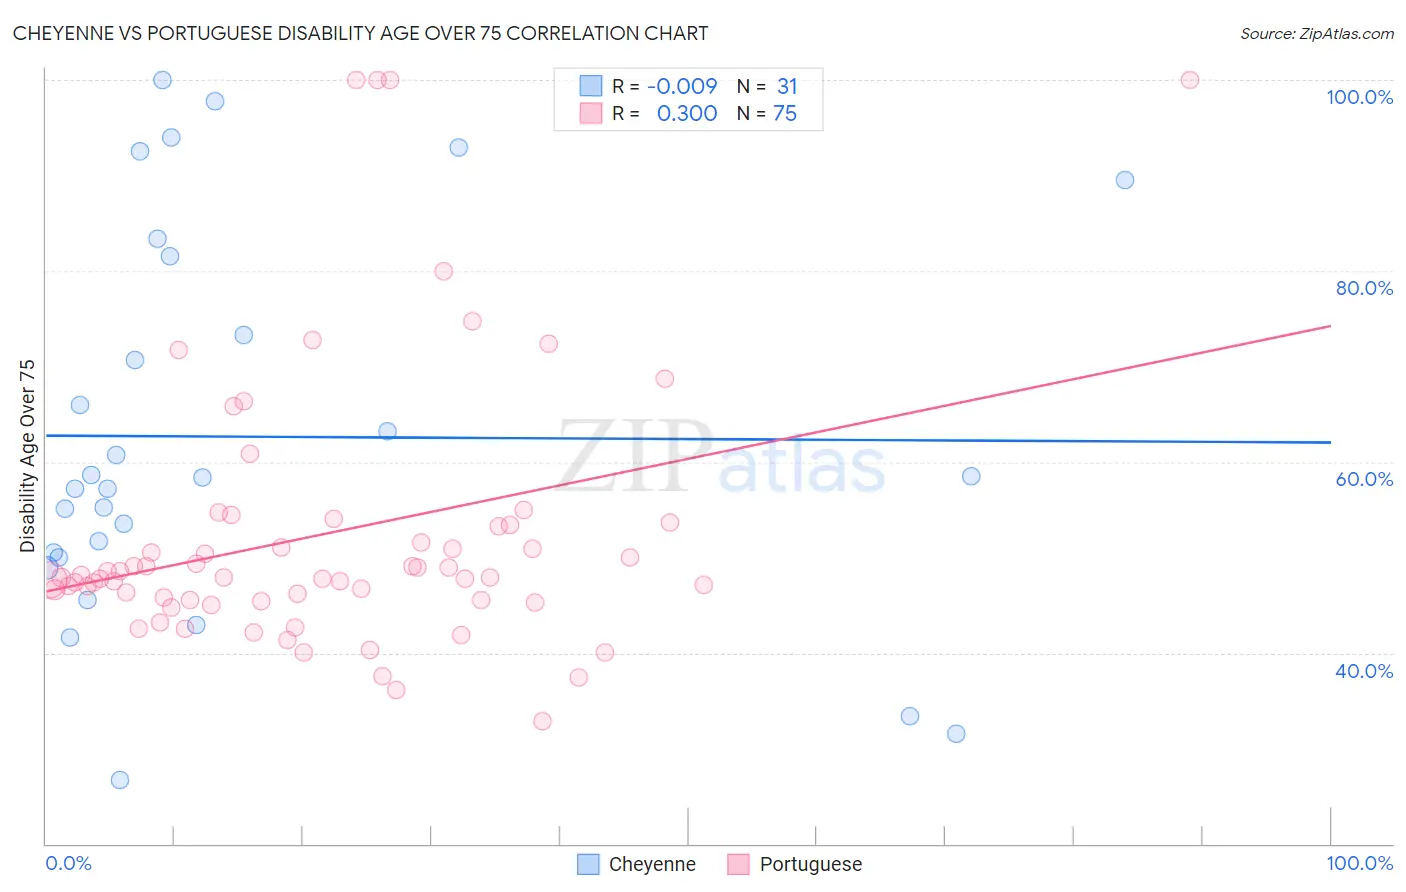Click the pink data point at far top right

click(1190, 80)
